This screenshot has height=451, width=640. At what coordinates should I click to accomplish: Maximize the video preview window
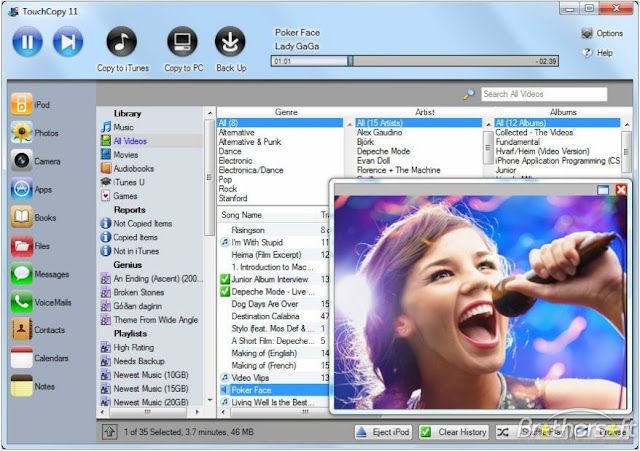603,190
